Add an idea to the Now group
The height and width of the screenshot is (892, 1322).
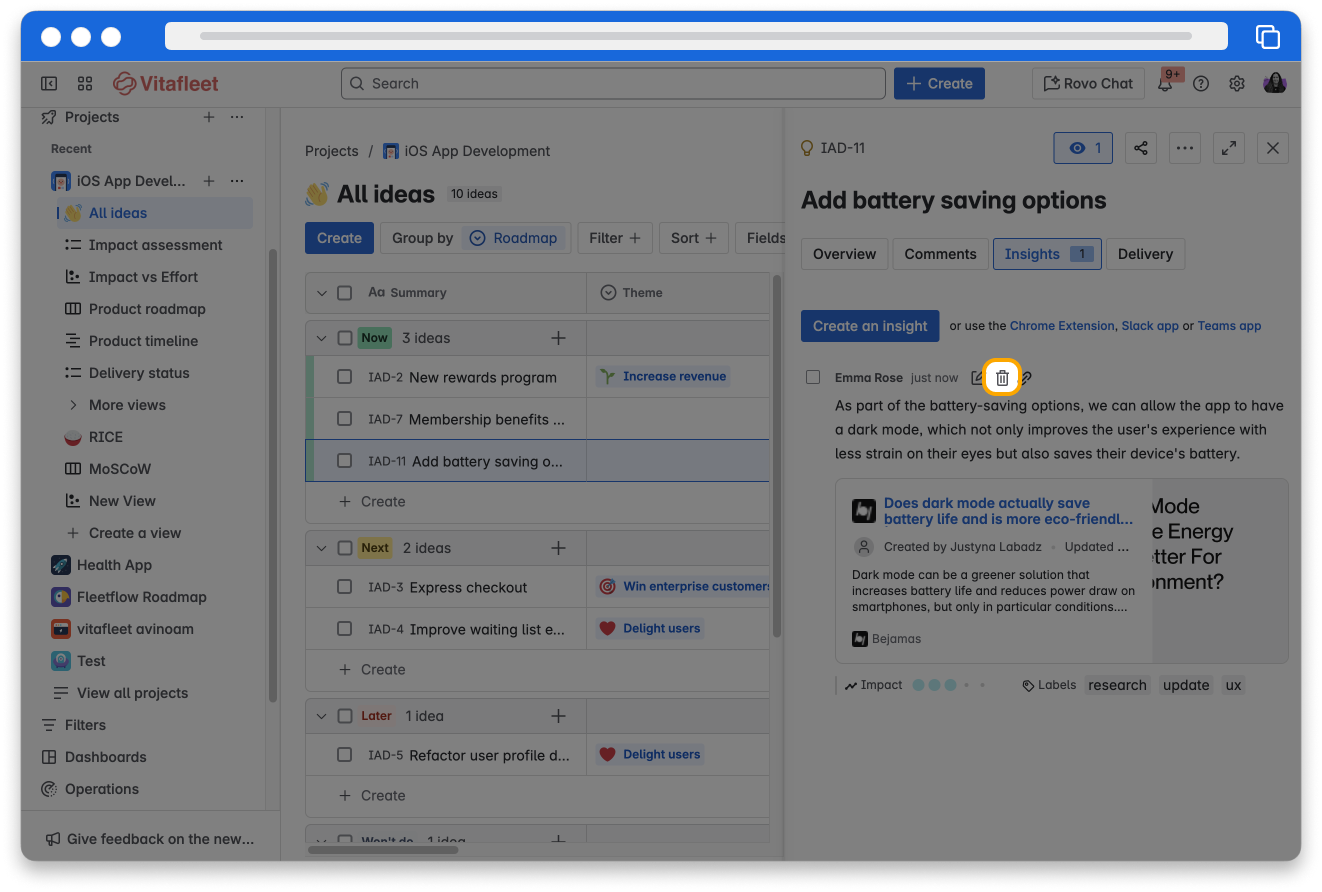(558, 338)
